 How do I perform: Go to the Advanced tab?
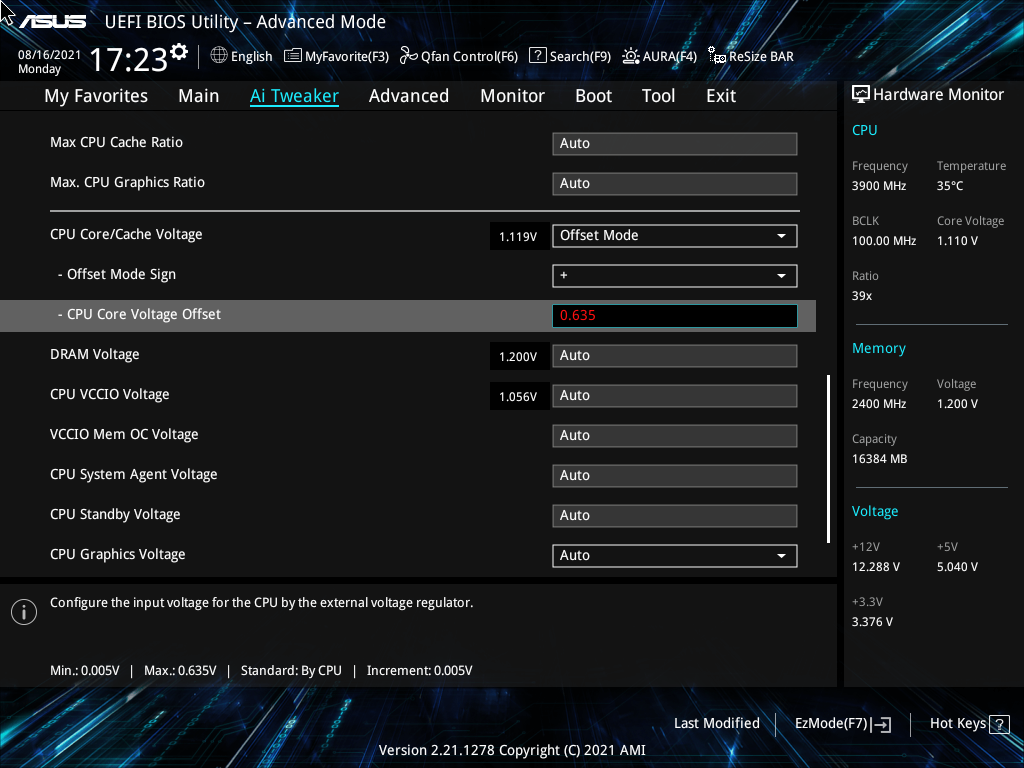pos(409,96)
